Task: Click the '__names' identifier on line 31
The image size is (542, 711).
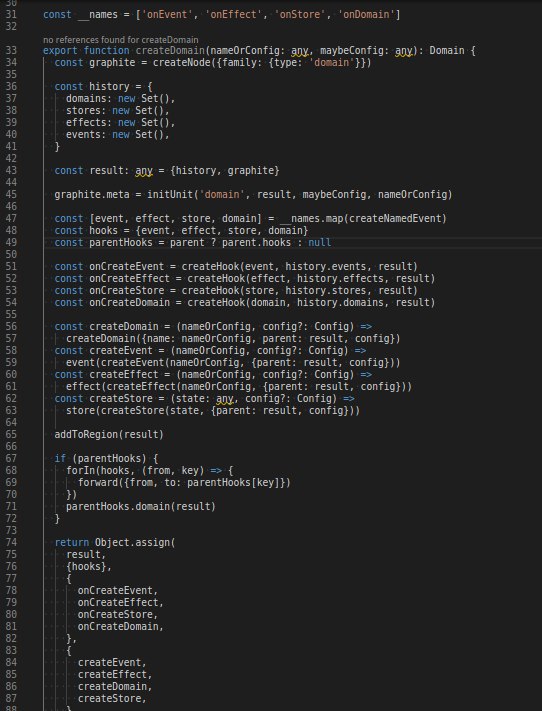Action: click(98, 15)
